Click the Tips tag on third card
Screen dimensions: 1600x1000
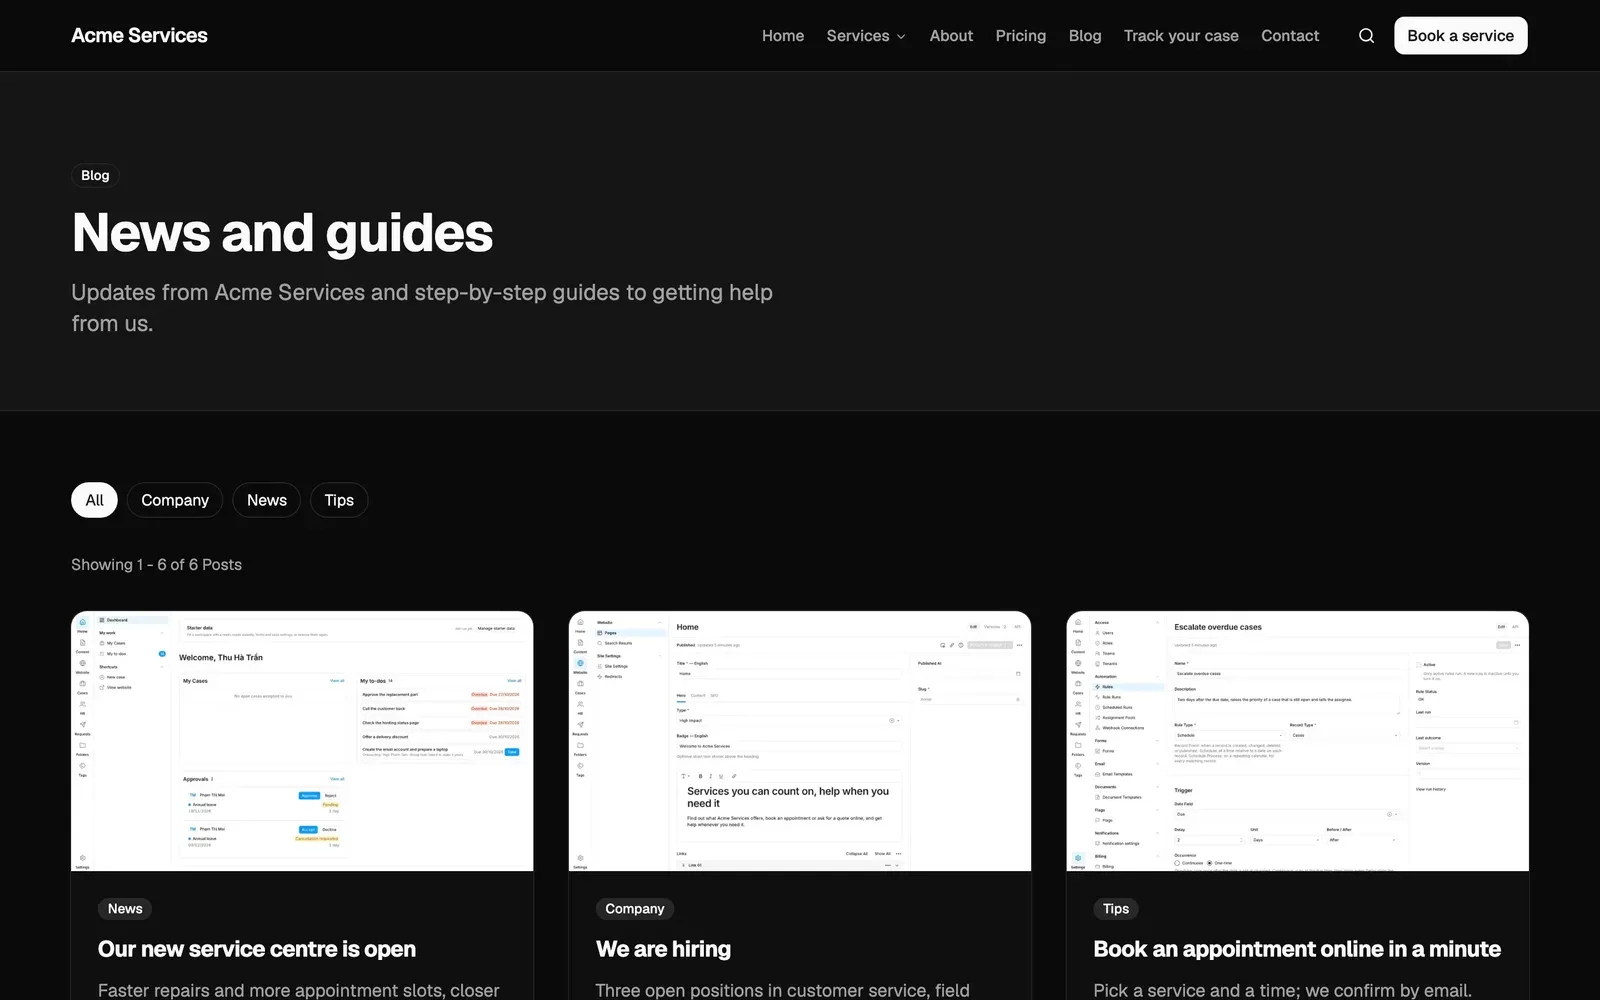1116,909
